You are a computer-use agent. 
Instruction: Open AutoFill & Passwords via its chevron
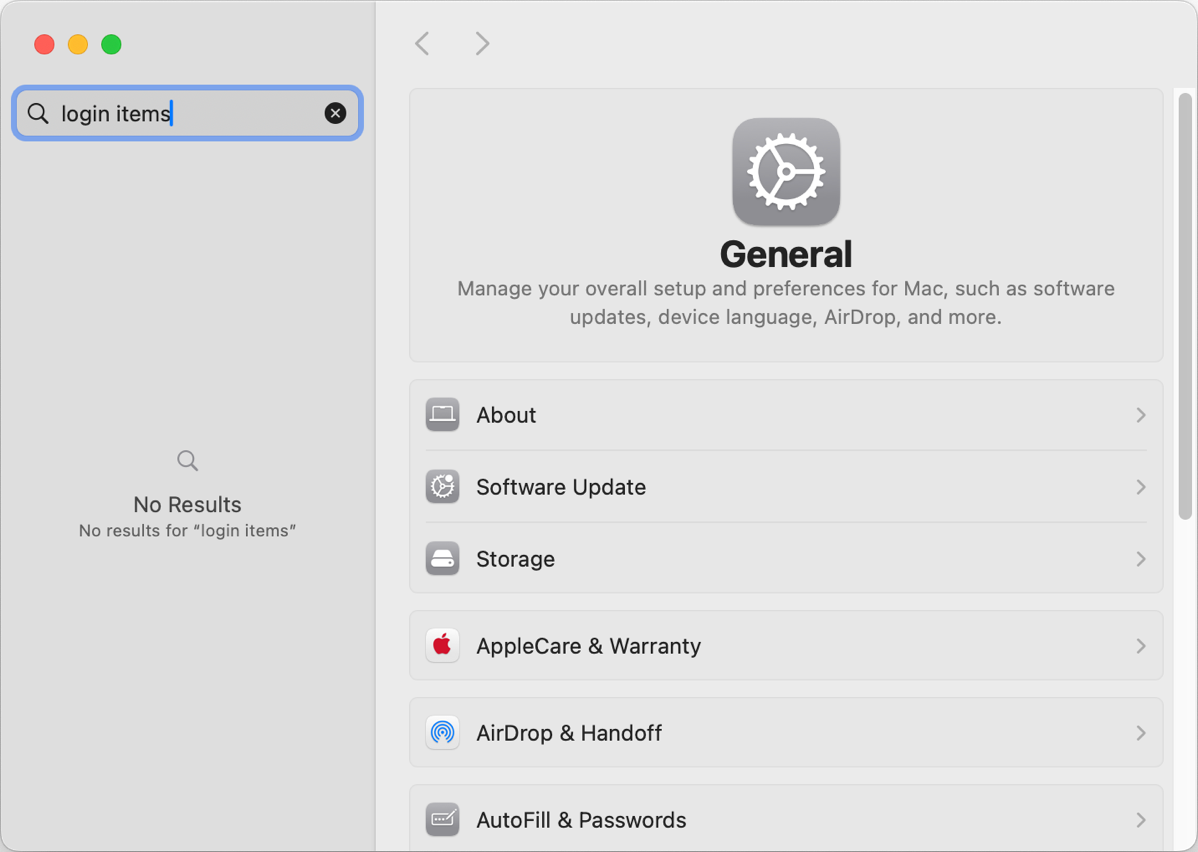tap(1140, 820)
